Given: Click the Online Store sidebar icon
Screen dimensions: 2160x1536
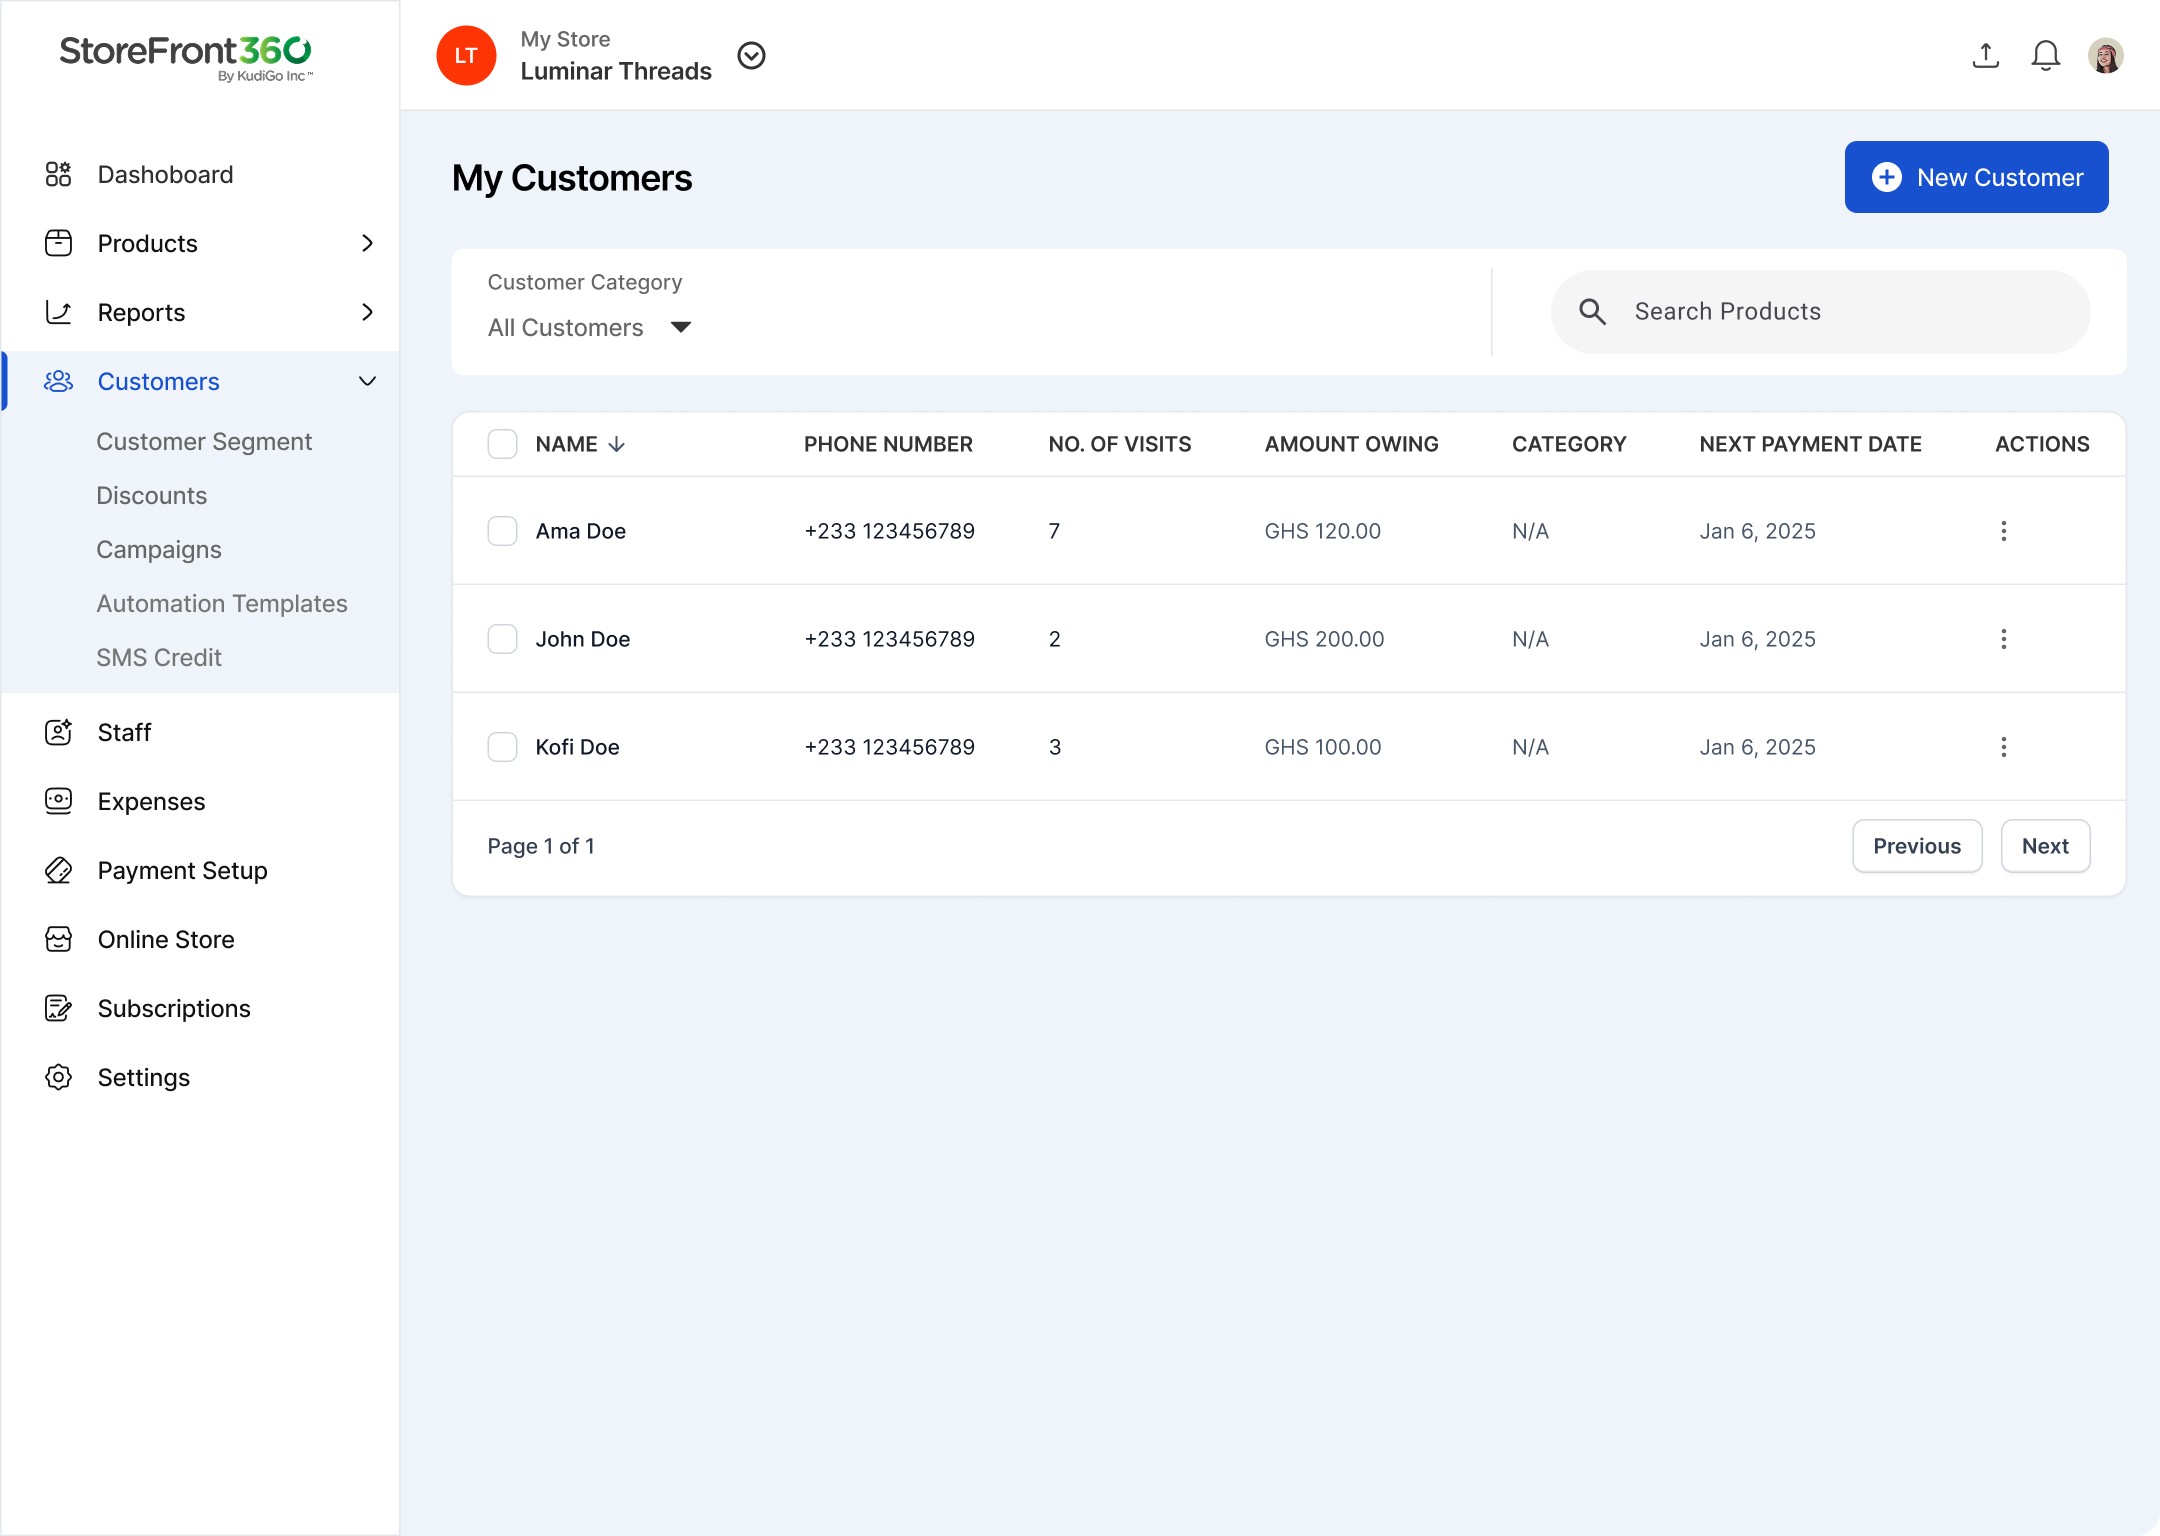Looking at the screenshot, I should pos(59,939).
